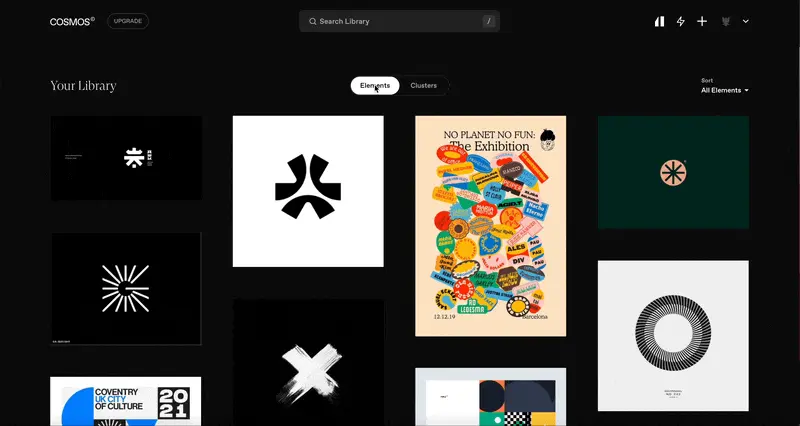The image size is (800, 426).
Task: Open the profile avatar icon
Action: [726, 21]
